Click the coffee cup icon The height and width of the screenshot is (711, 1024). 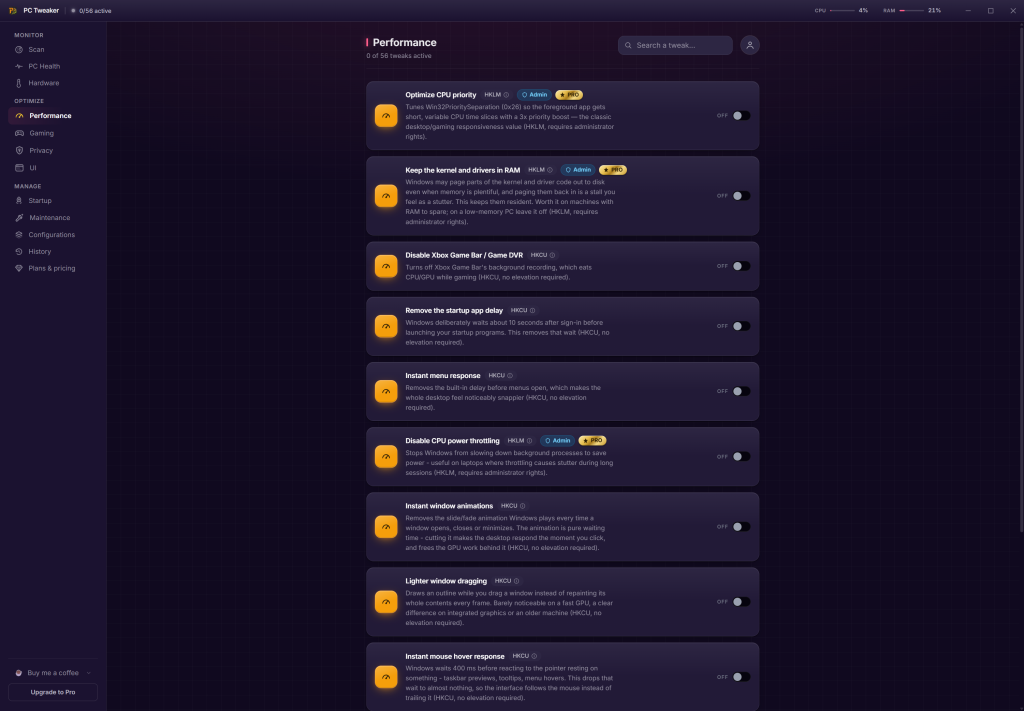click(19, 673)
